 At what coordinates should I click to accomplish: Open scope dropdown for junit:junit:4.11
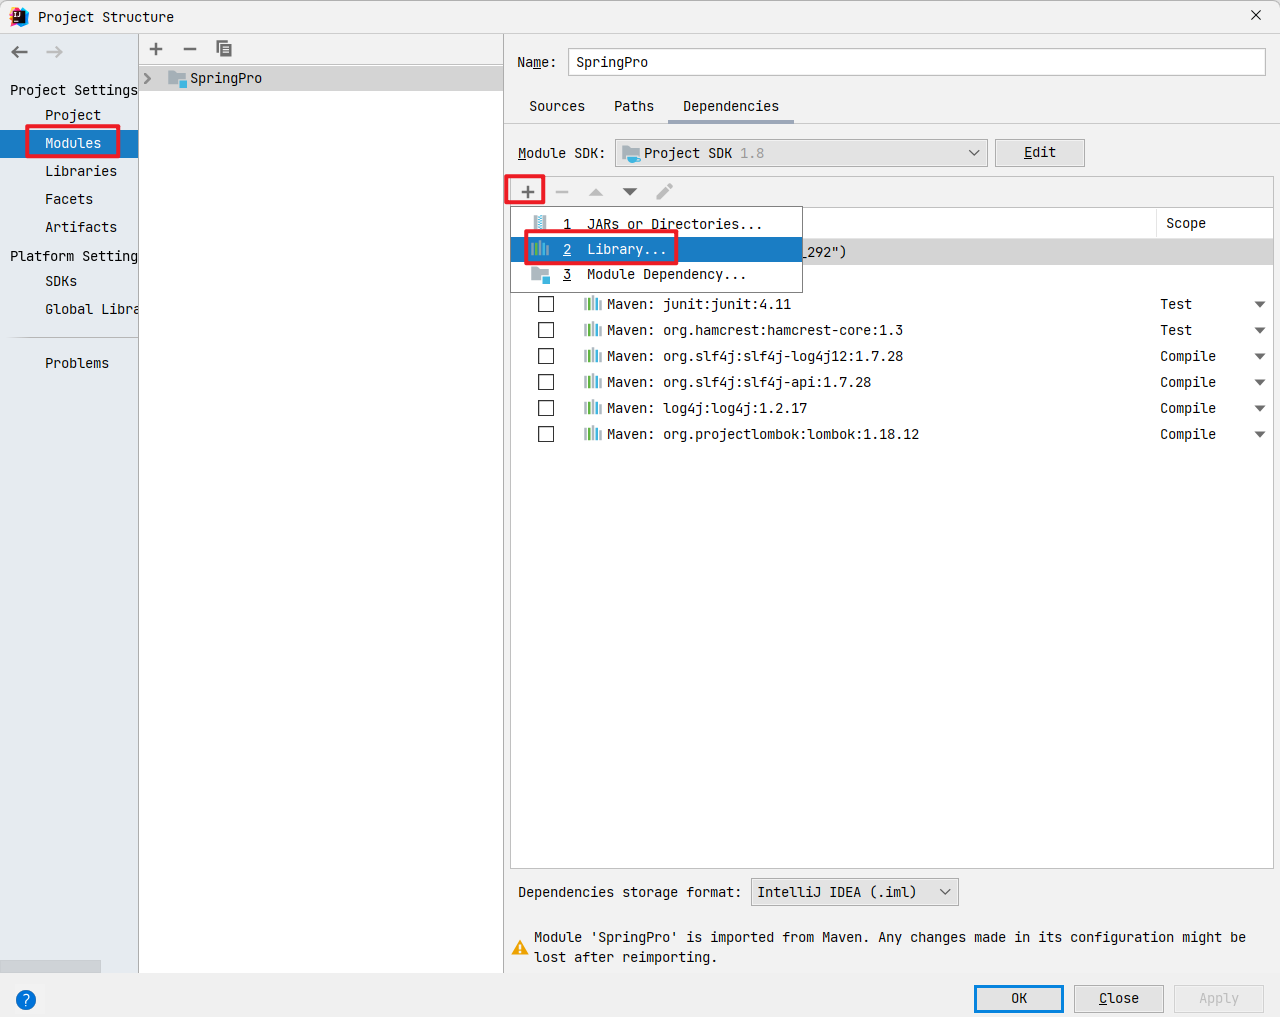click(x=1260, y=304)
